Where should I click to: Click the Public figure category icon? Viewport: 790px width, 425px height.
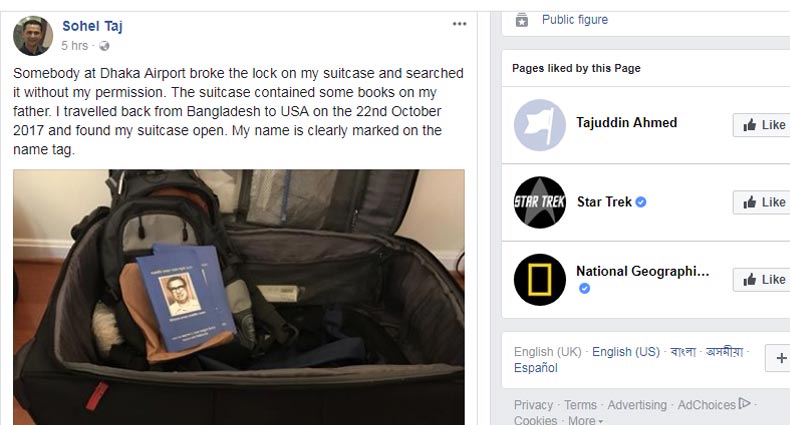(522, 20)
